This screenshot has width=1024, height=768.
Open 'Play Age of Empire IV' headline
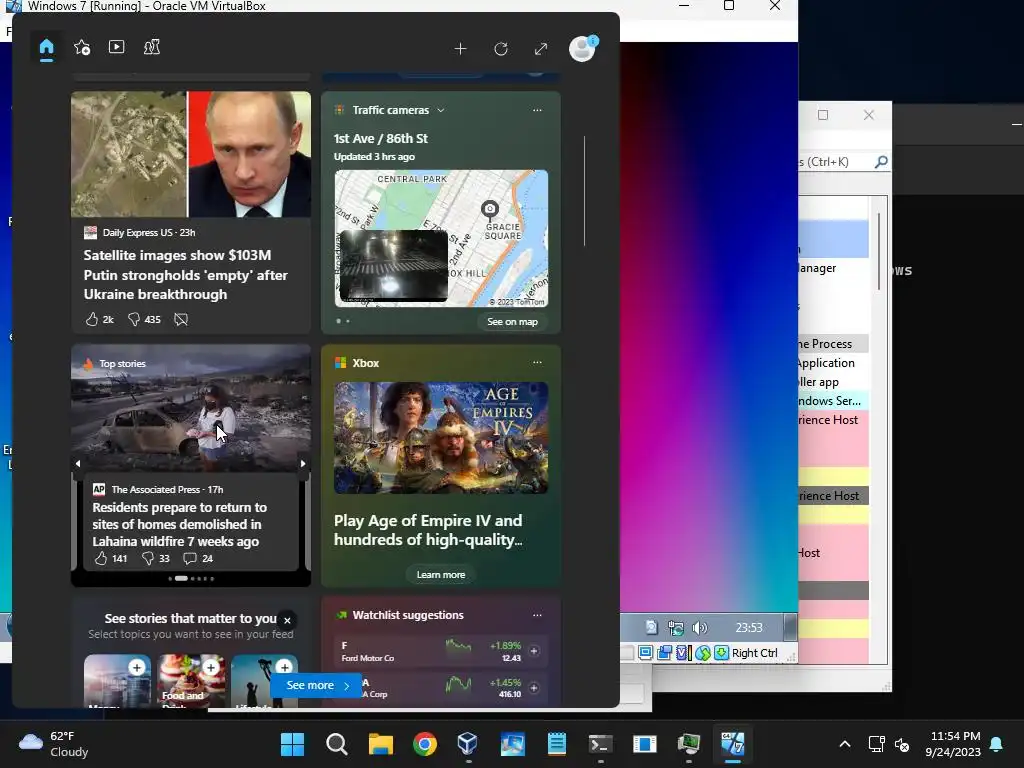(428, 530)
